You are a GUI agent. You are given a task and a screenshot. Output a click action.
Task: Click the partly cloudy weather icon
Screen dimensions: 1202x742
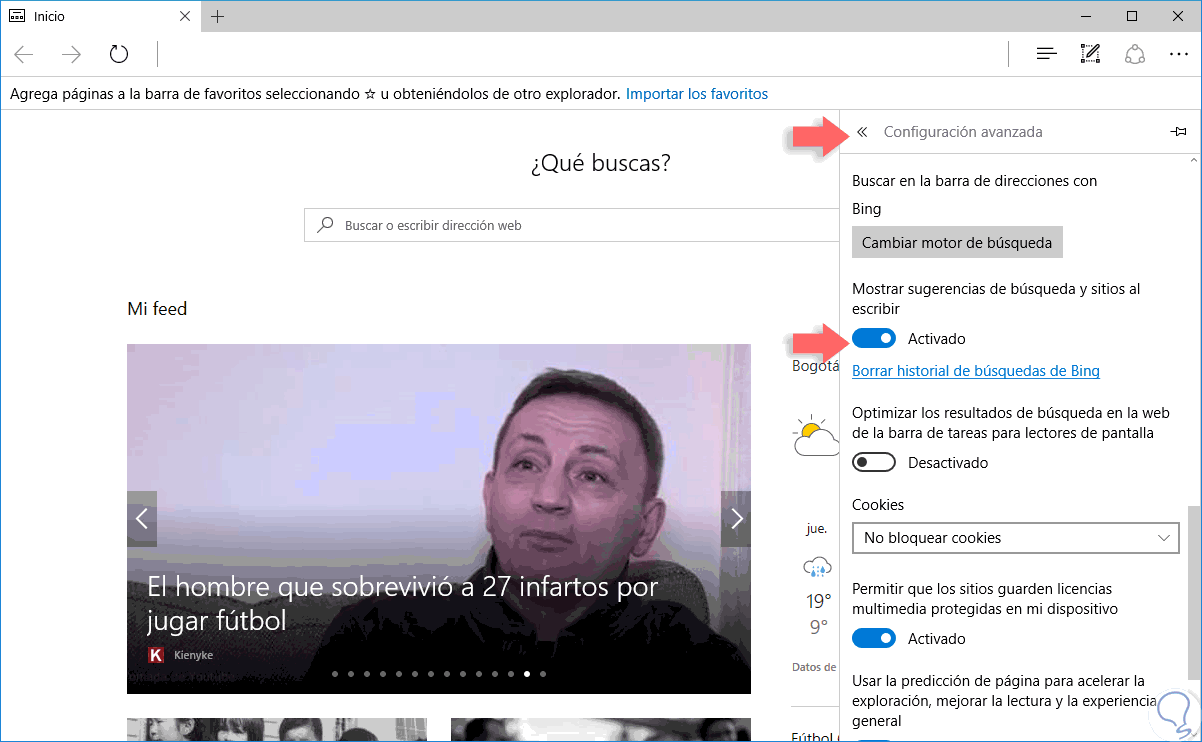point(815,437)
